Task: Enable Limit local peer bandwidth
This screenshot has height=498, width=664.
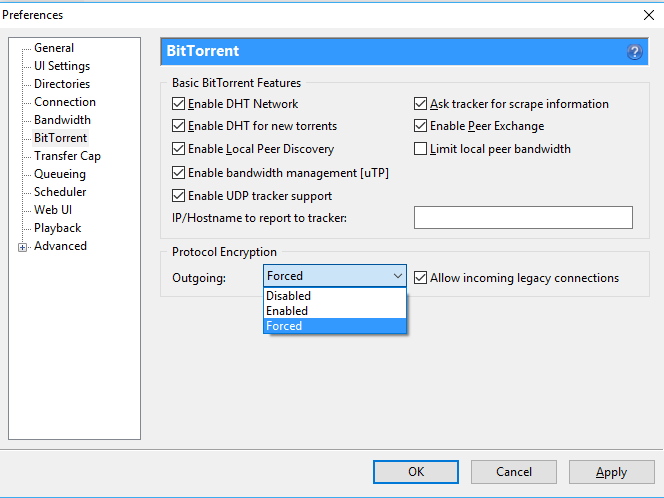Action: (x=420, y=149)
